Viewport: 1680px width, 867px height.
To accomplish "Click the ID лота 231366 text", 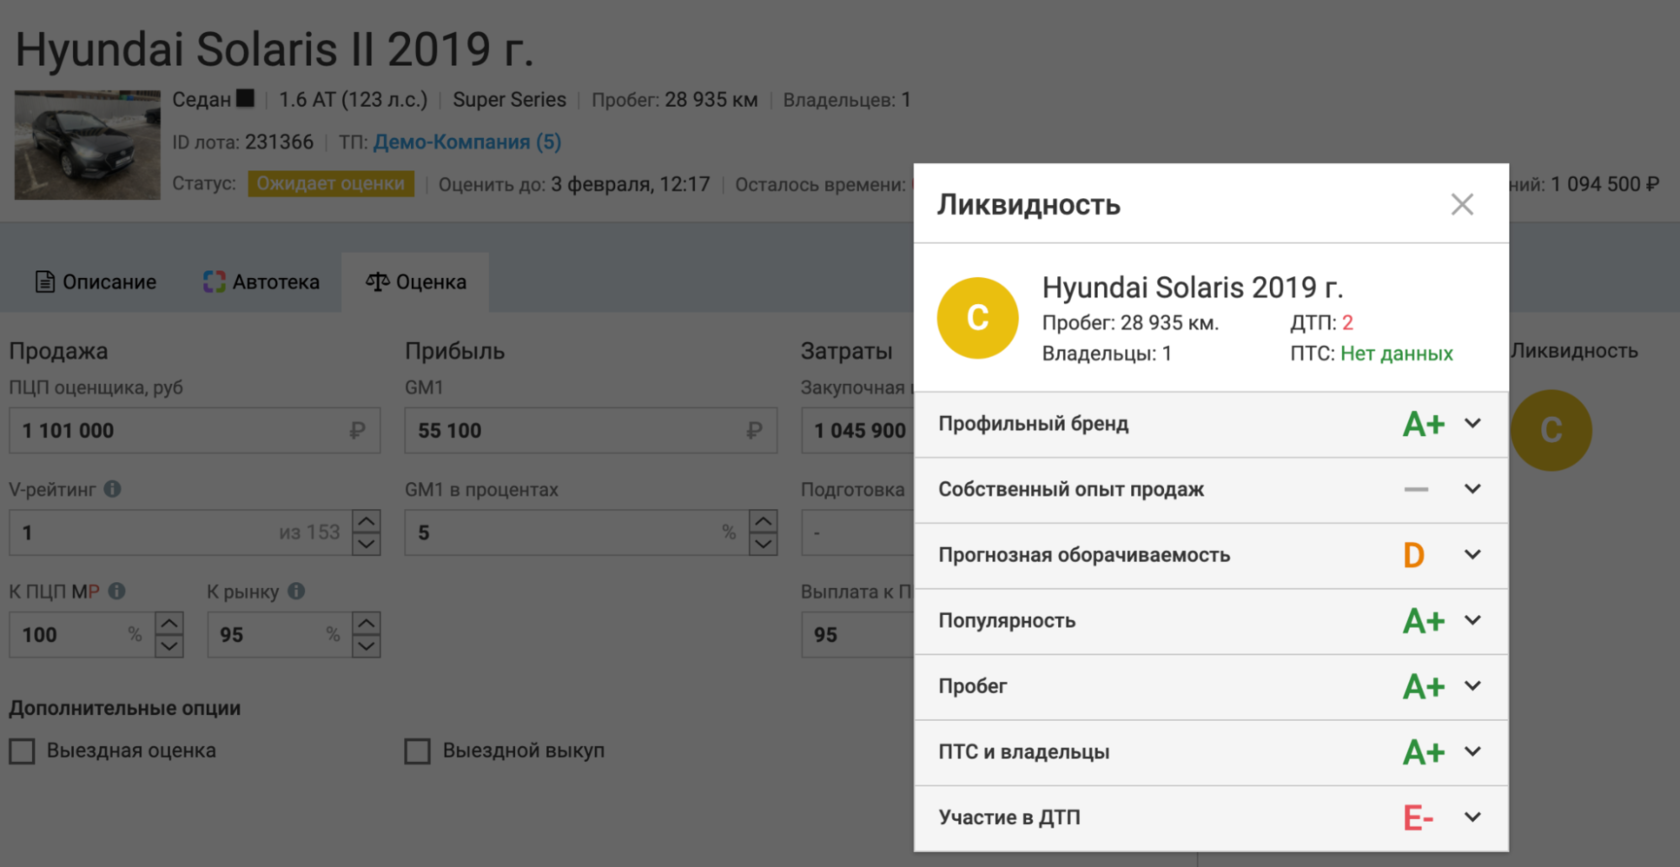I will (x=243, y=142).
